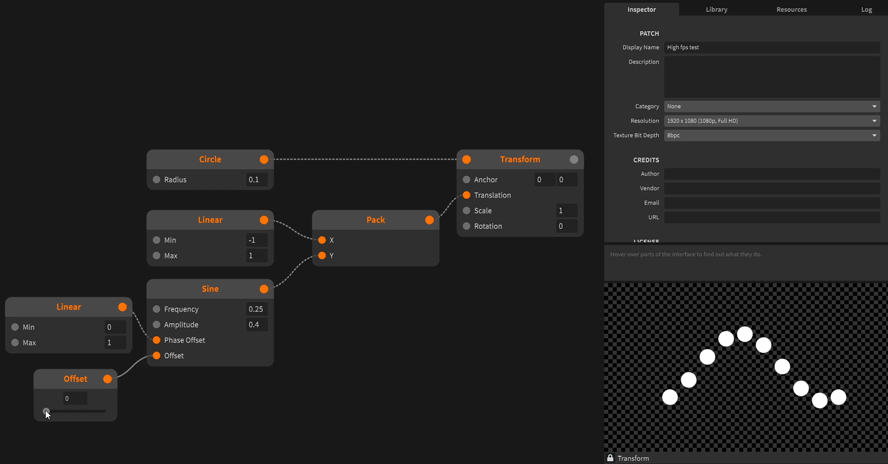Click the first Anchor value field
The width and height of the screenshot is (888, 464).
(544, 180)
